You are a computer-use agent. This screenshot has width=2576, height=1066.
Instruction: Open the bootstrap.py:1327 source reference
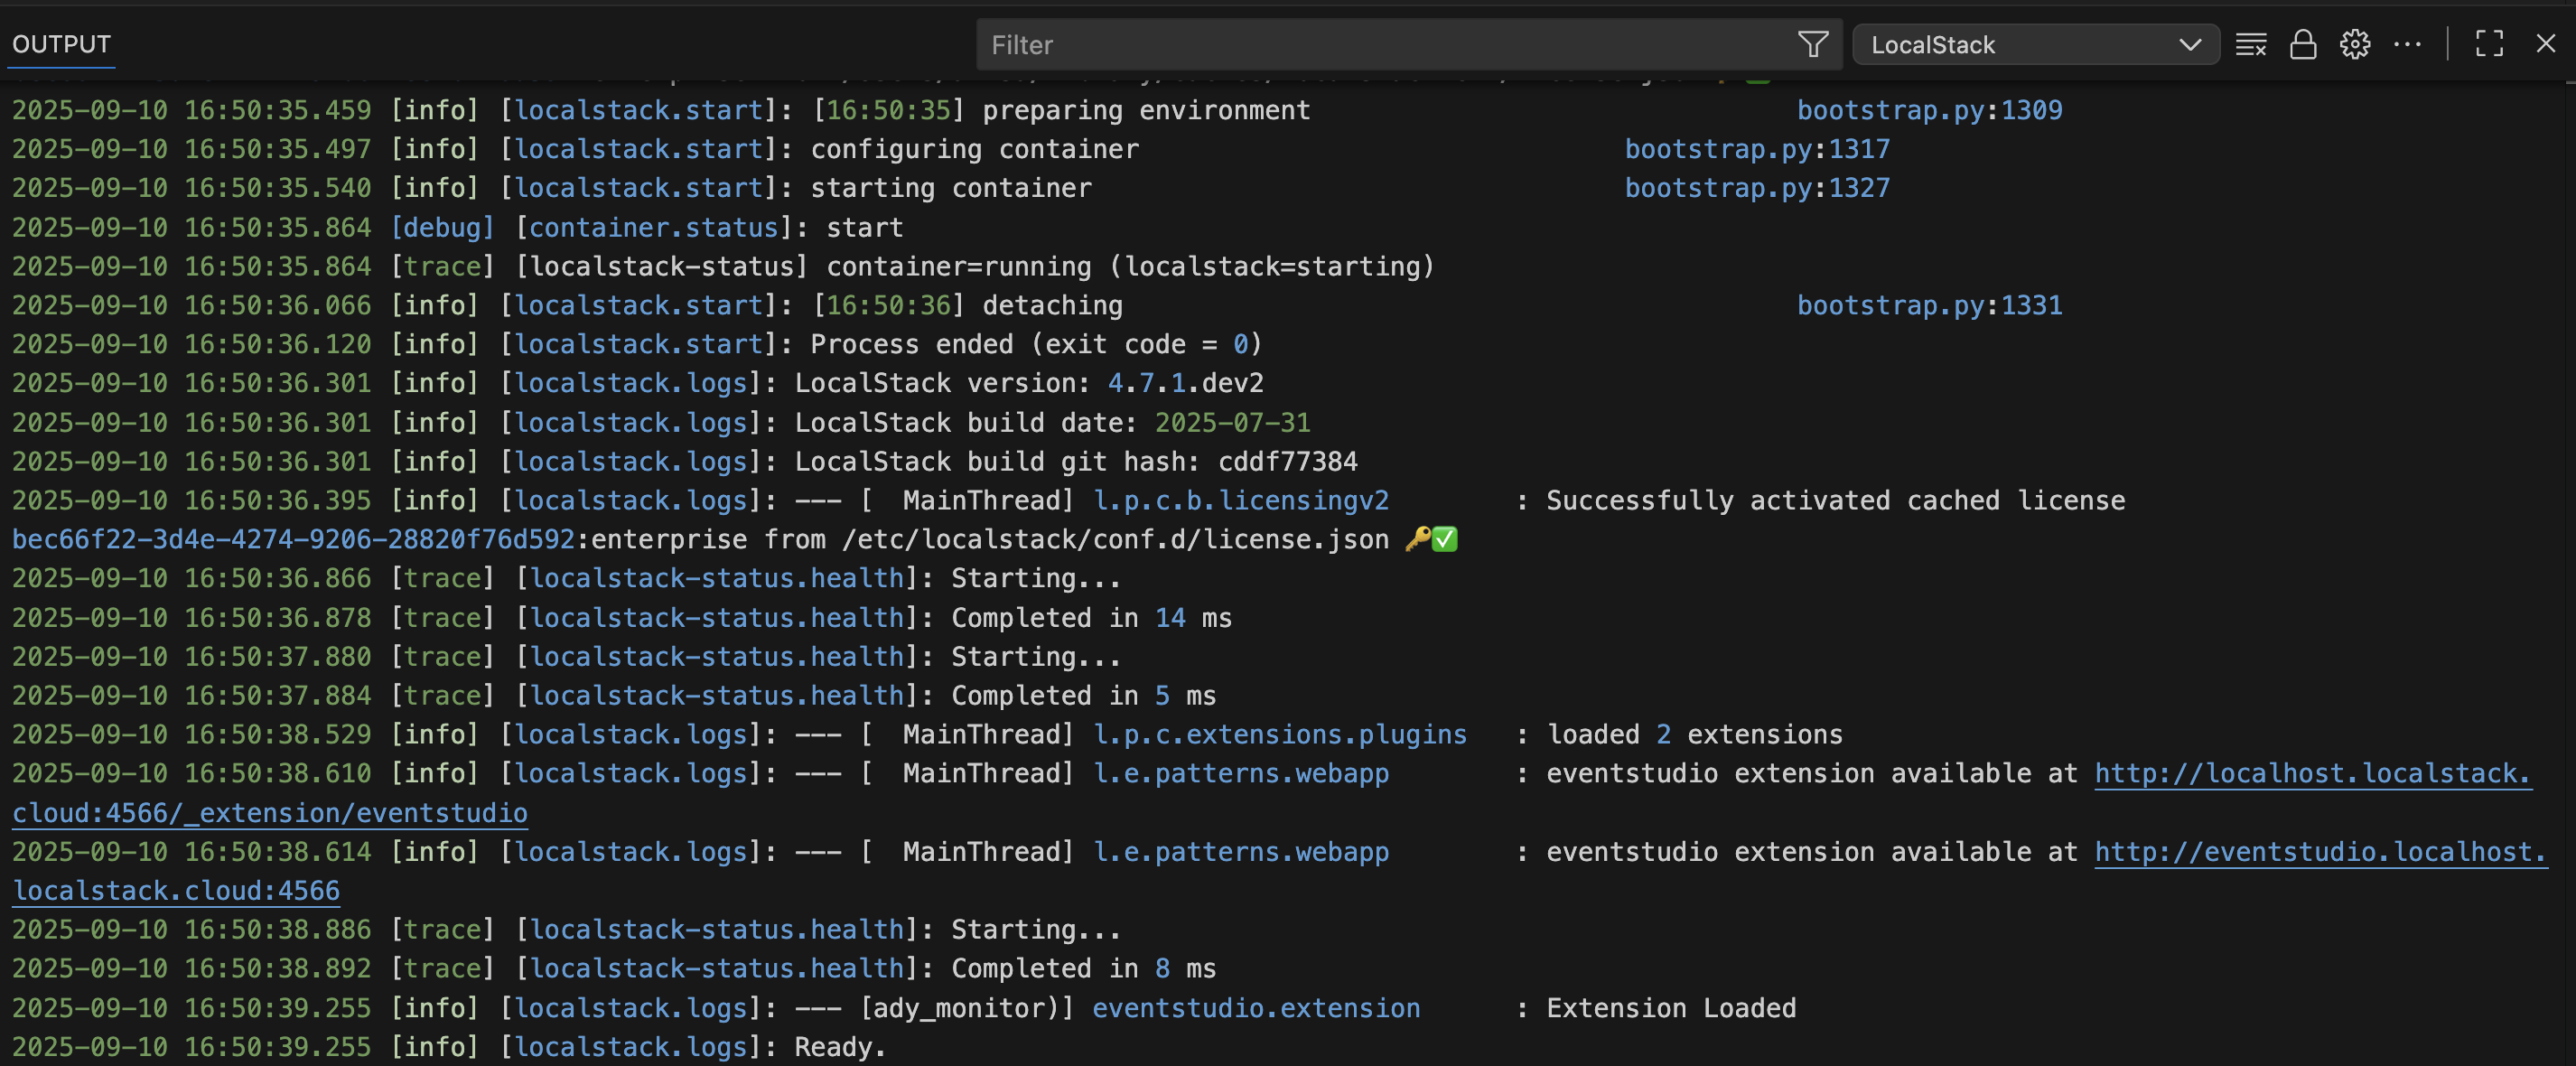click(1756, 187)
